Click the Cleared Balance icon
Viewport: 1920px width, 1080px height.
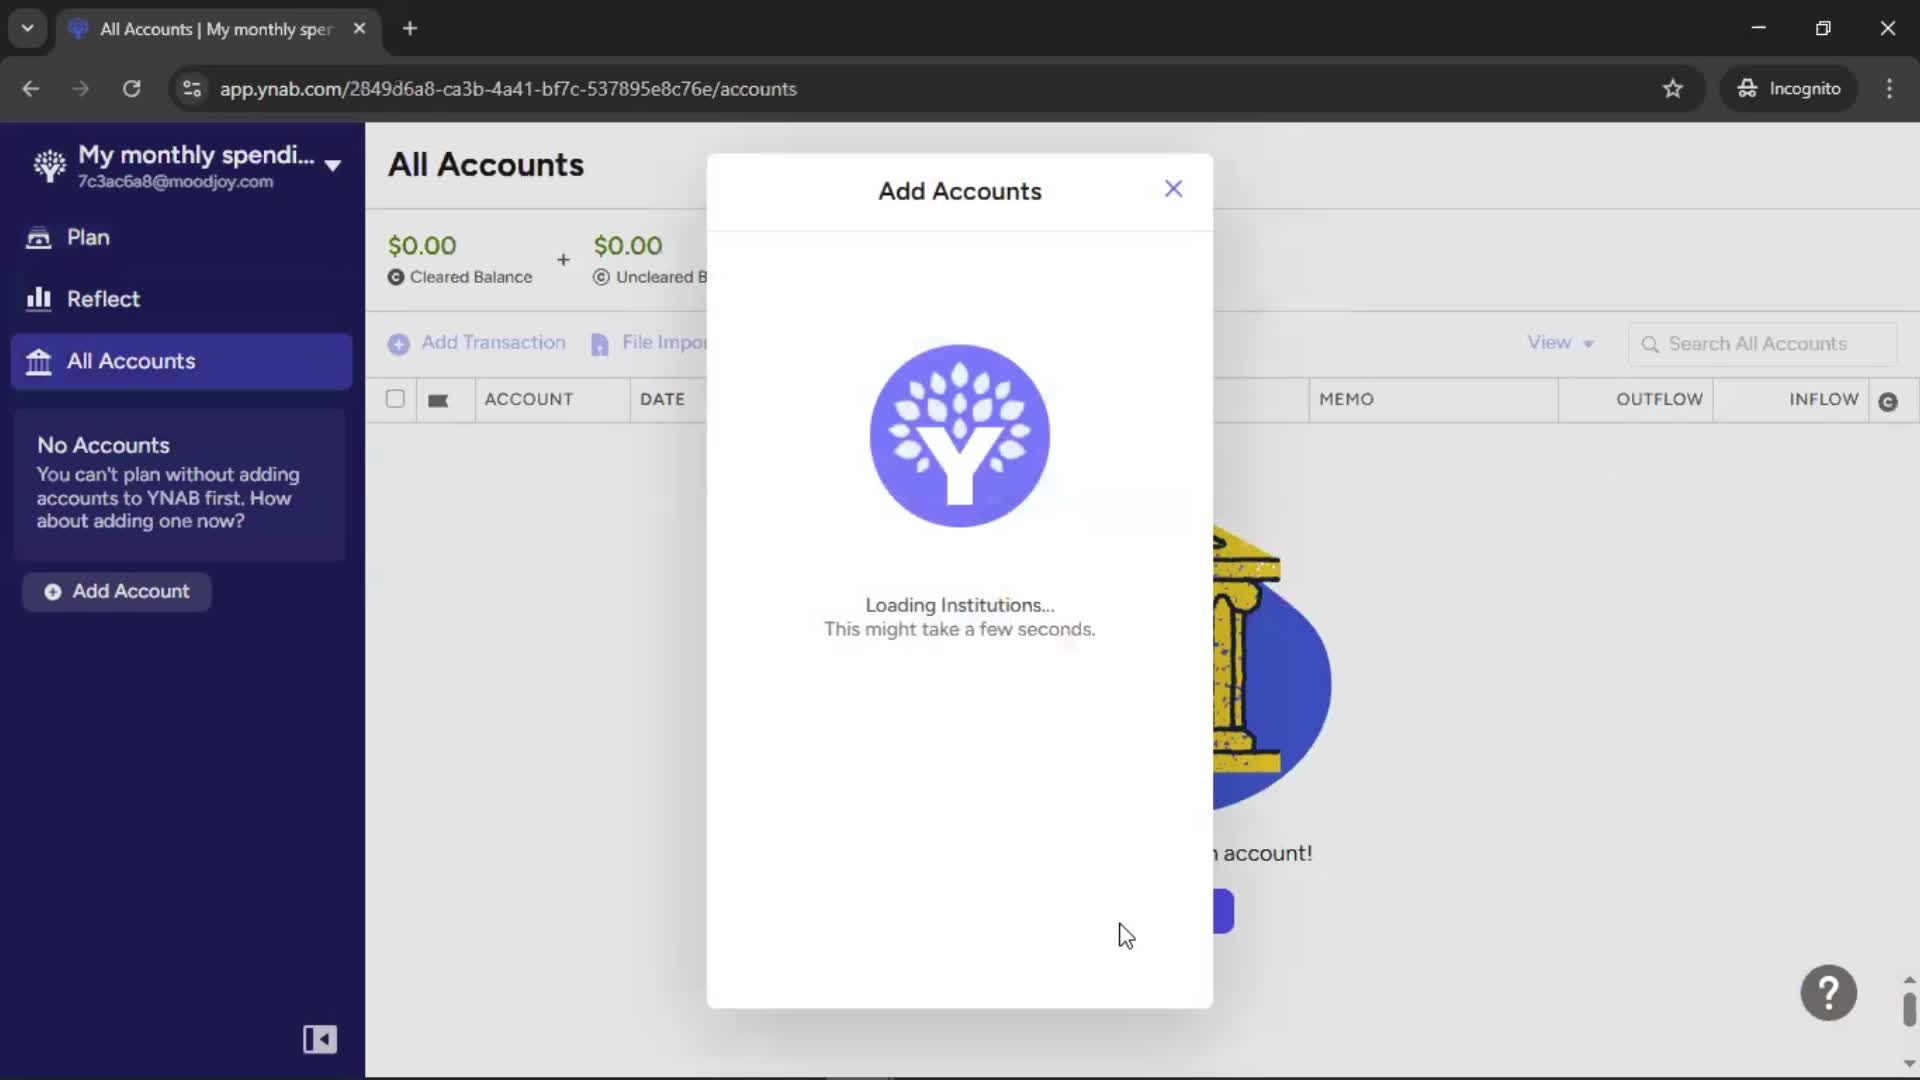(x=396, y=277)
